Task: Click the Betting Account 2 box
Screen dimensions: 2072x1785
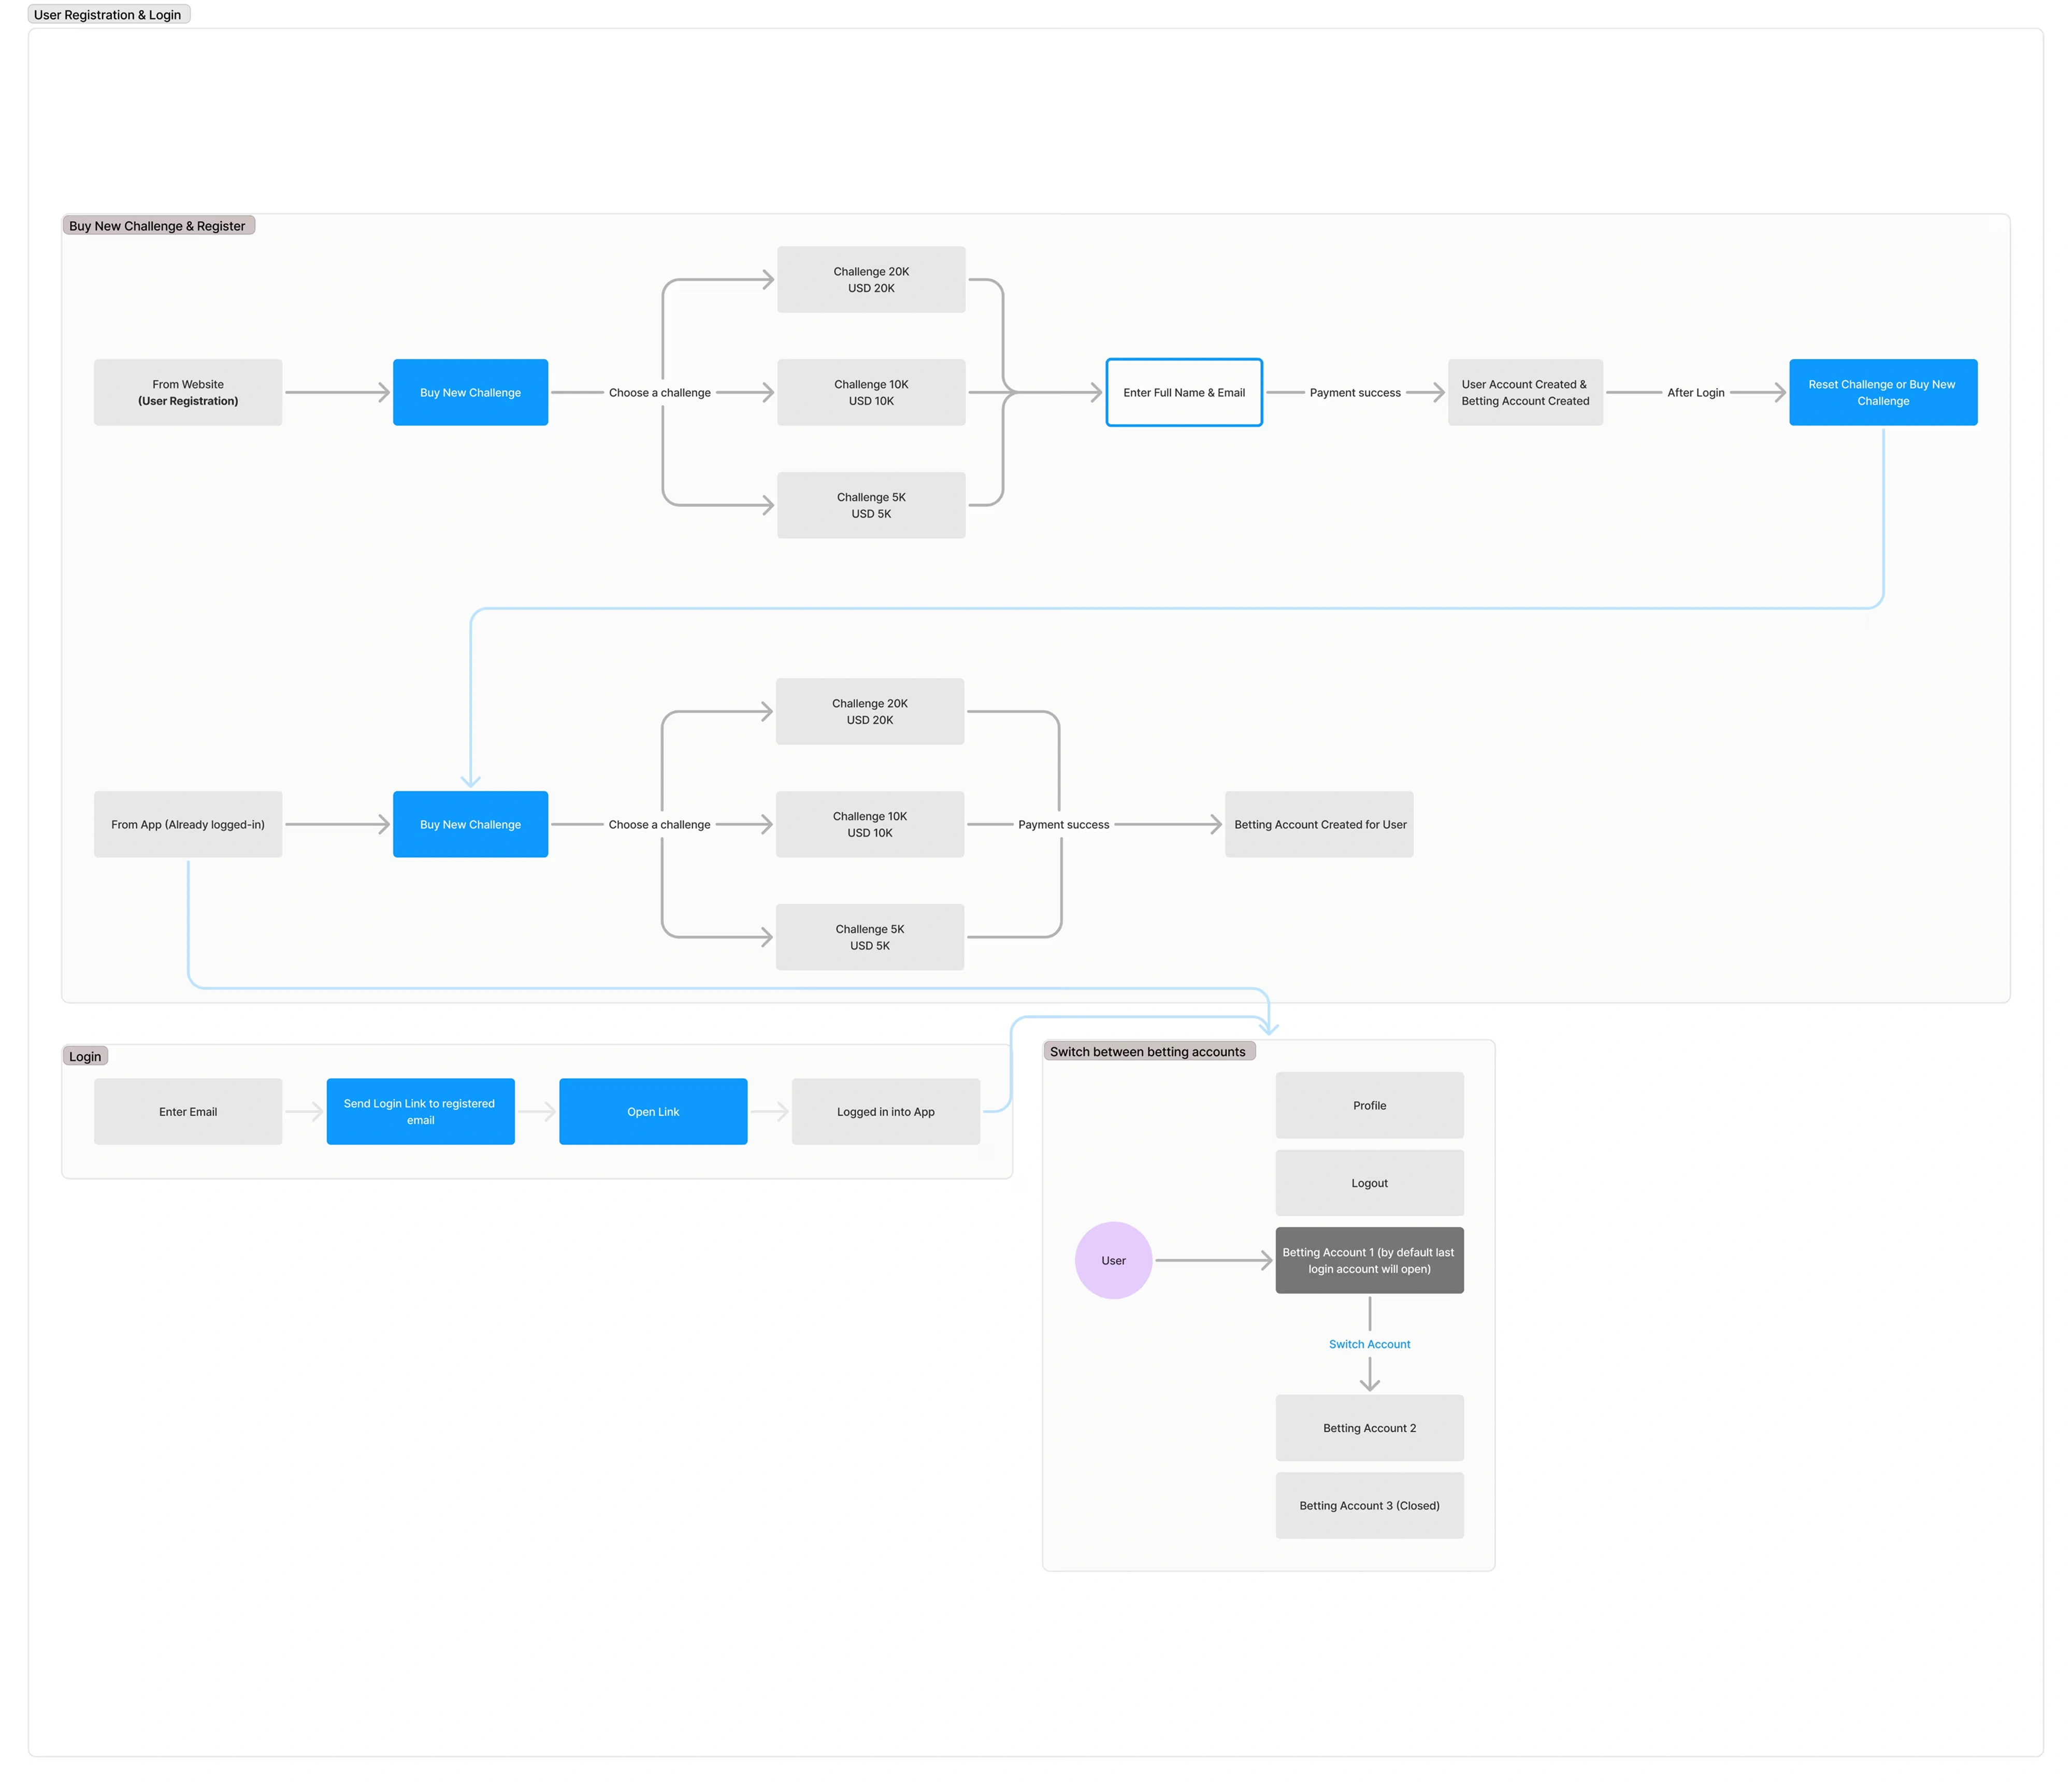Action: coord(1369,1427)
